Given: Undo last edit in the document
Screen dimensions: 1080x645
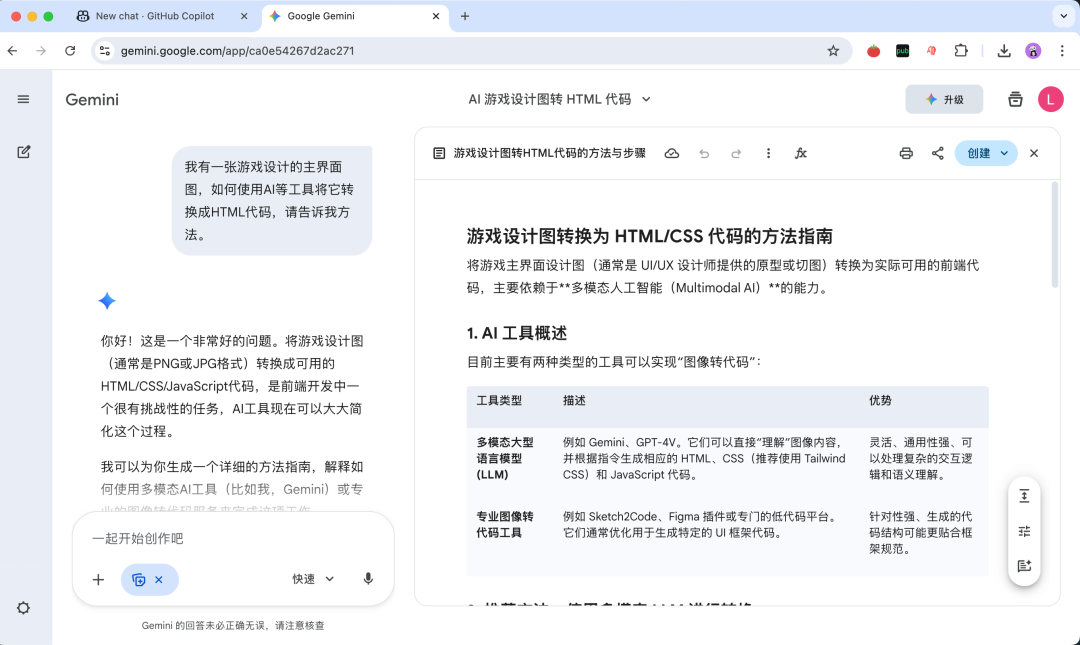Looking at the screenshot, I should (704, 153).
